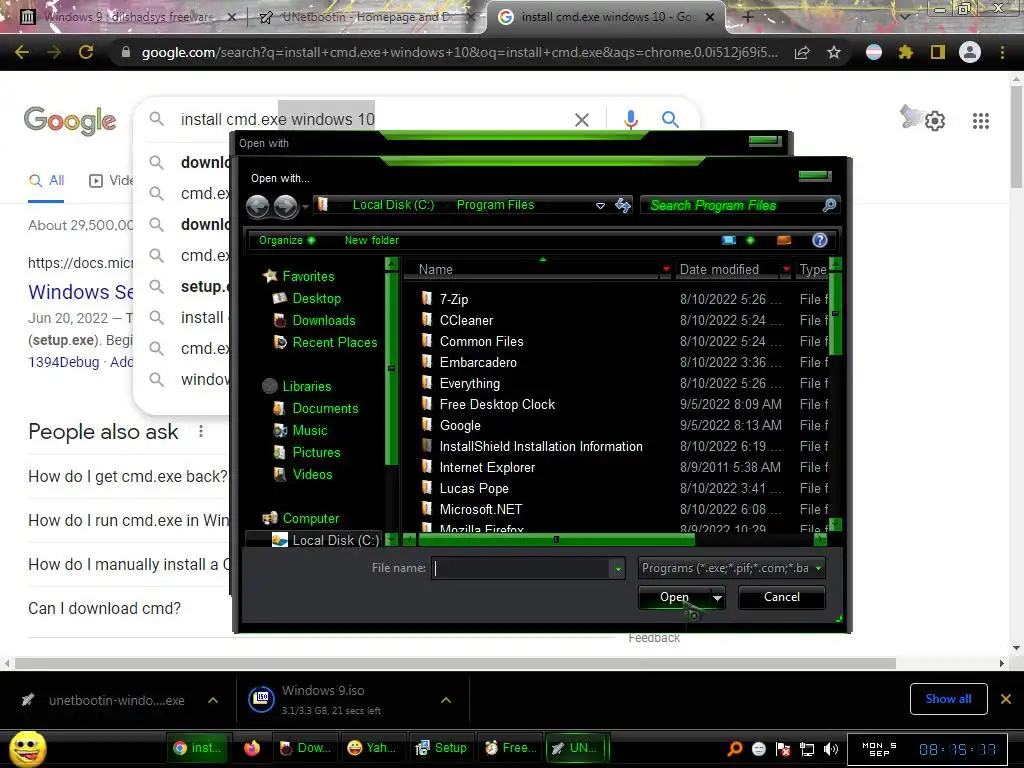The height and width of the screenshot is (768, 1024).
Task: Click the search magnifier in Program Files search
Action: tap(828, 205)
